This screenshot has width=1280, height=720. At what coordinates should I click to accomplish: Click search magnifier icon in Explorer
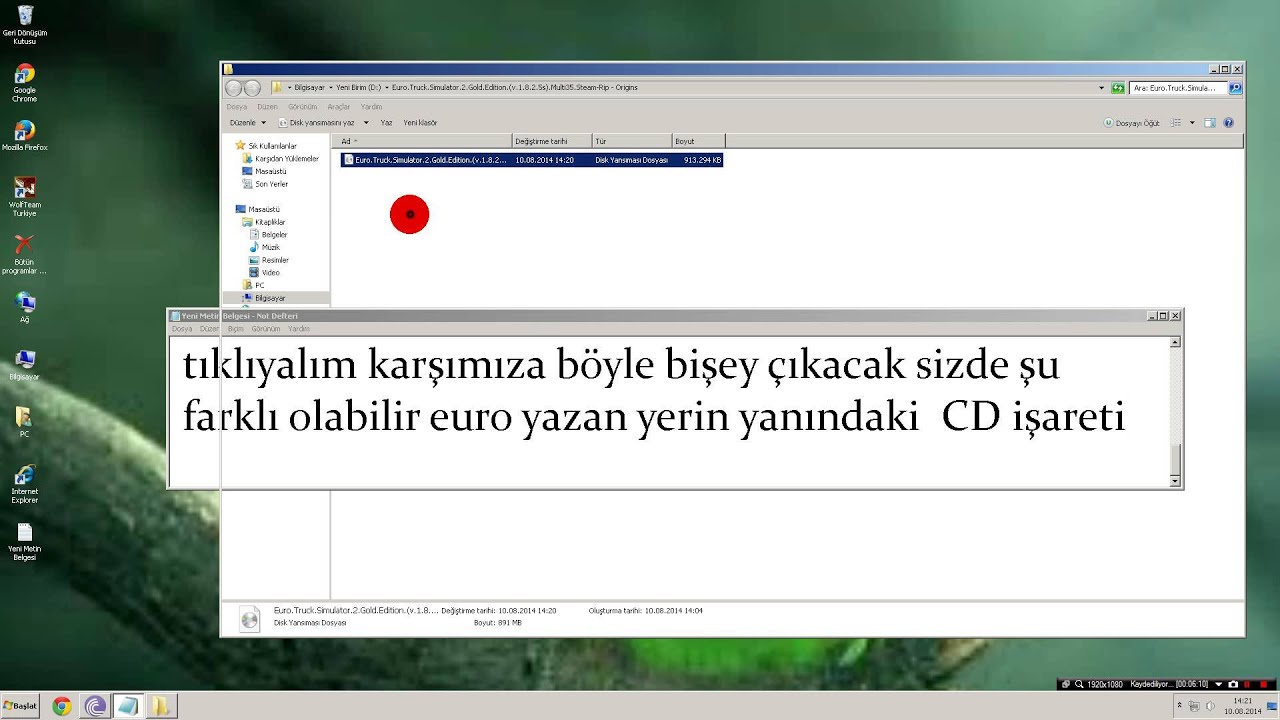(x=1236, y=88)
